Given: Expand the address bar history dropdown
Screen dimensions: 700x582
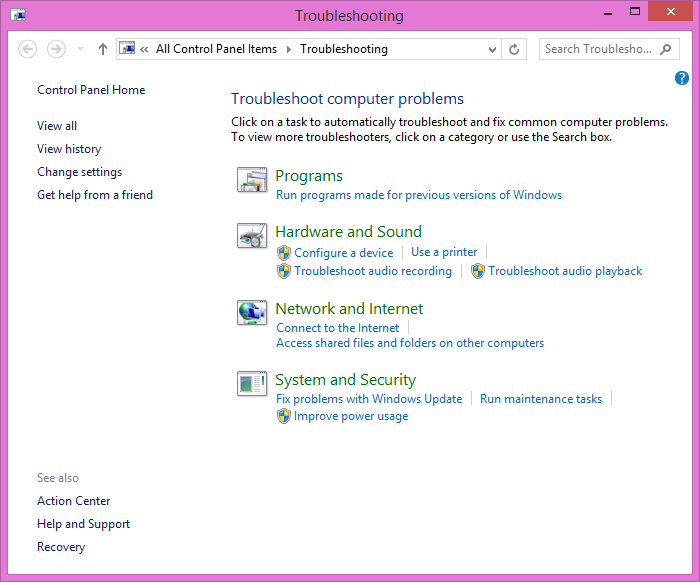Looking at the screenshot, I should (492, 49).
